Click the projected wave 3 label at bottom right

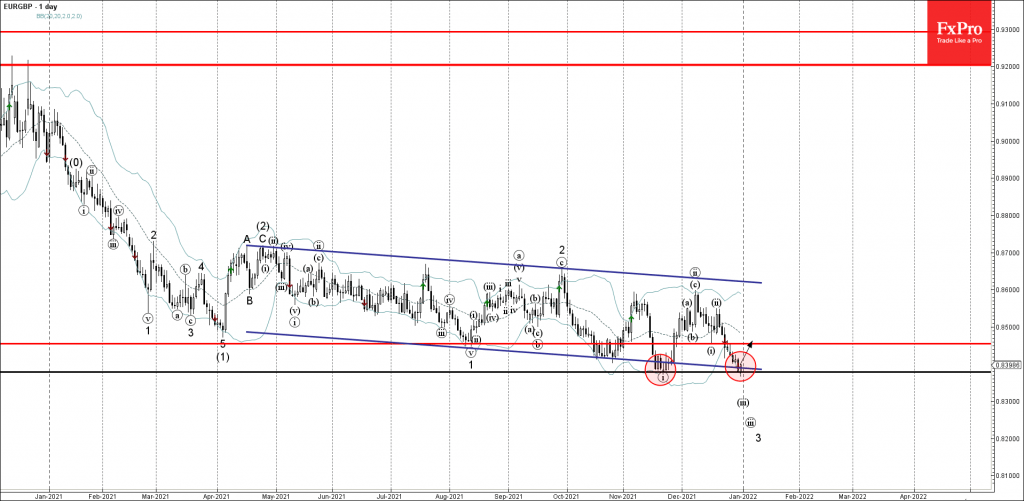click(x=758, y=438)
